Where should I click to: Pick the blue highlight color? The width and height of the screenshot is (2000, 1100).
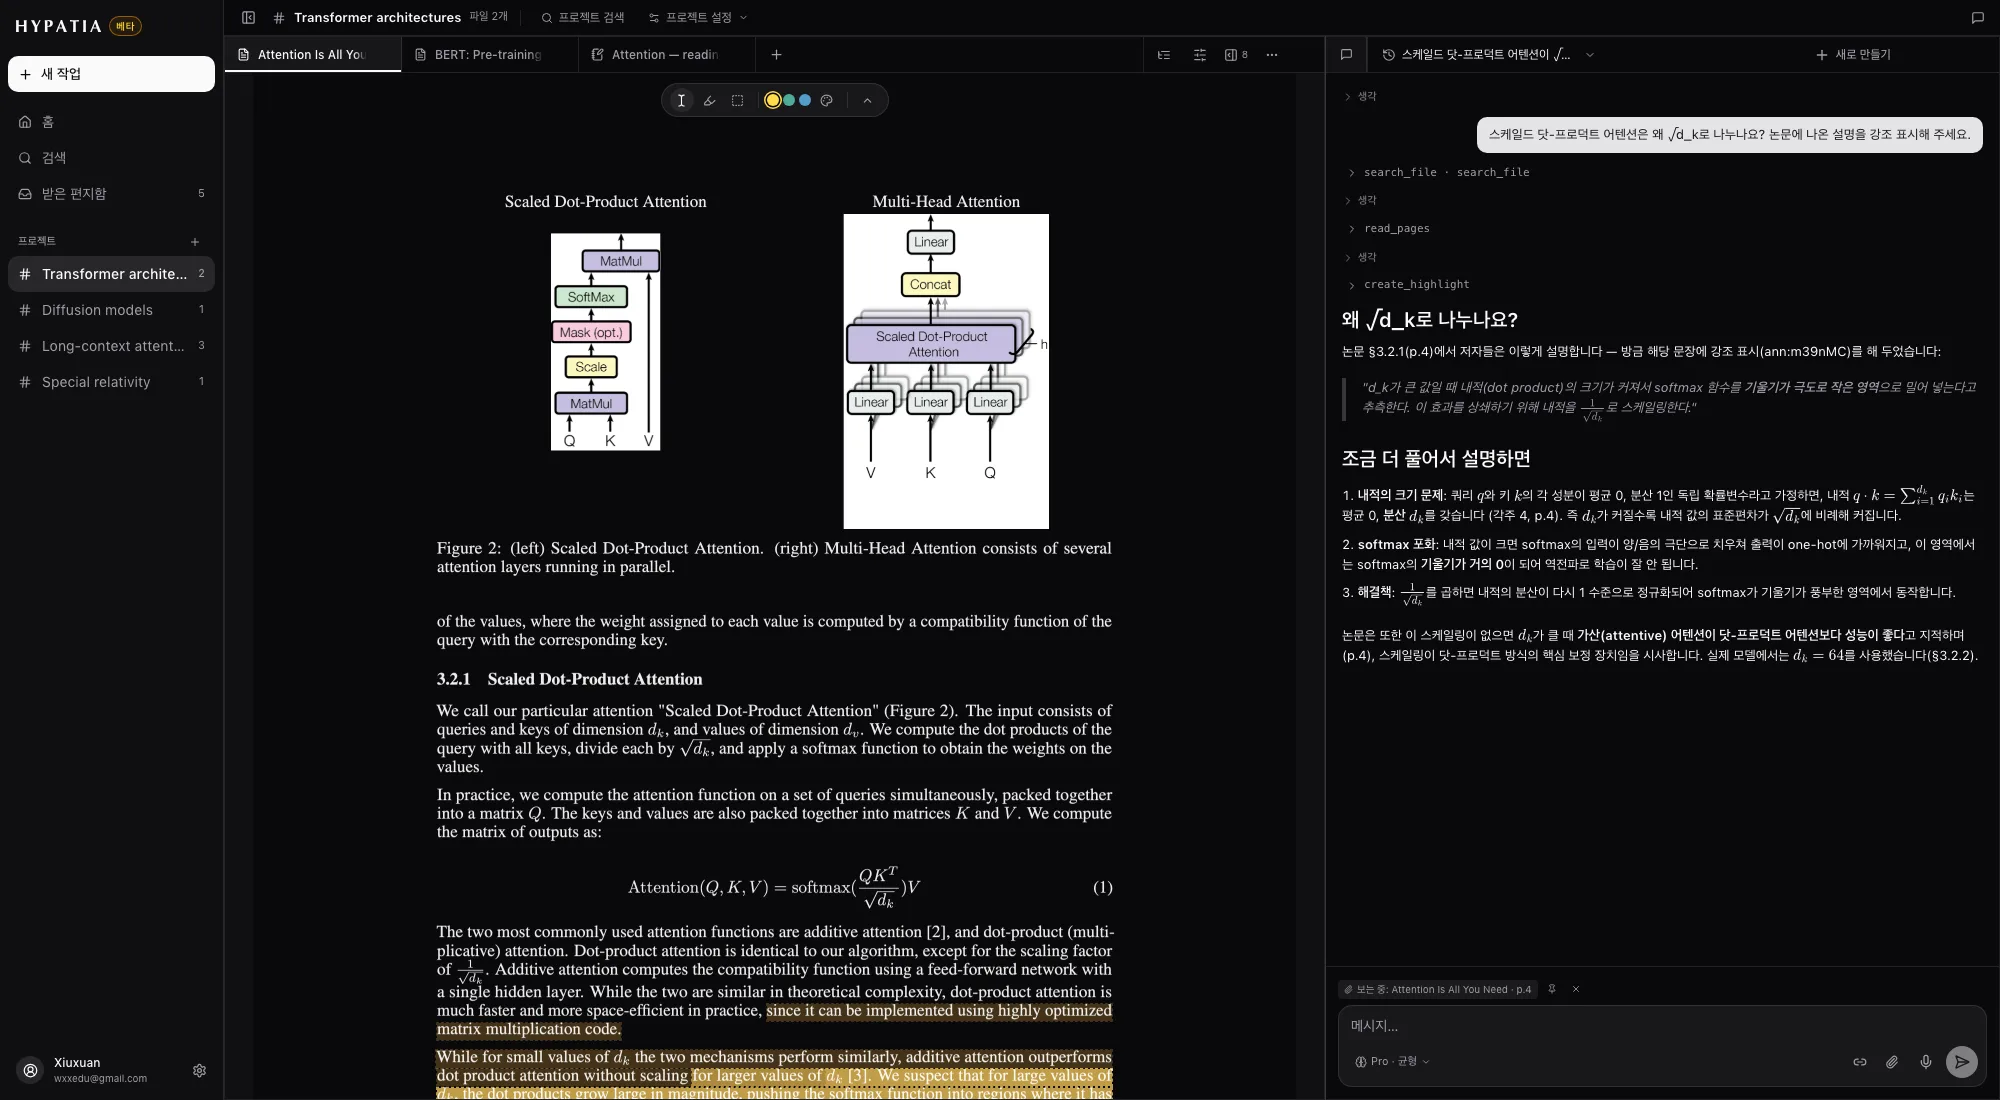805,100
